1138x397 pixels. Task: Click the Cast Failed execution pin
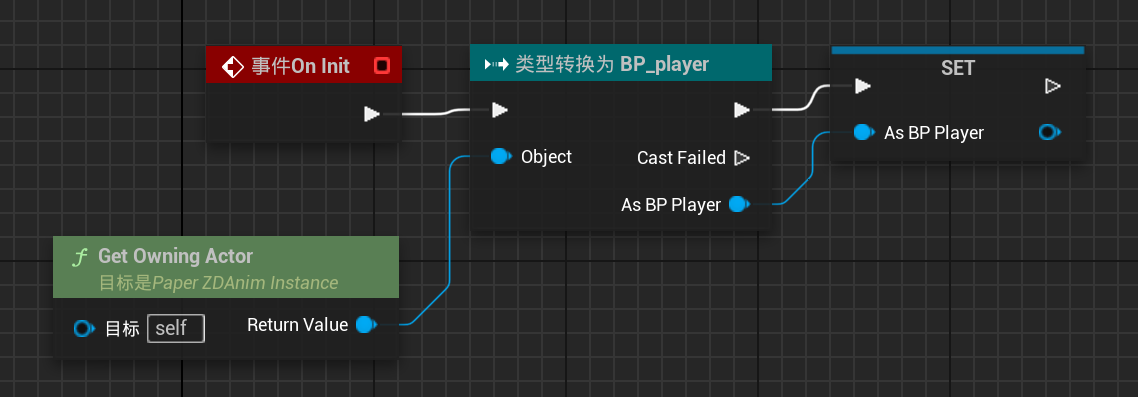[x=742, y=157]
